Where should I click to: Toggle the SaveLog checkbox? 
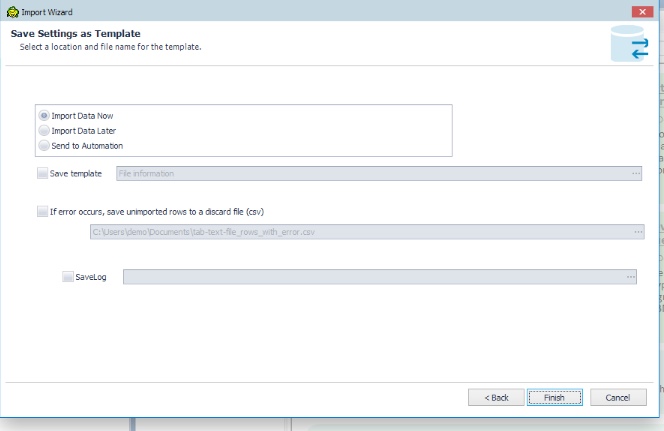pos(67,277)
